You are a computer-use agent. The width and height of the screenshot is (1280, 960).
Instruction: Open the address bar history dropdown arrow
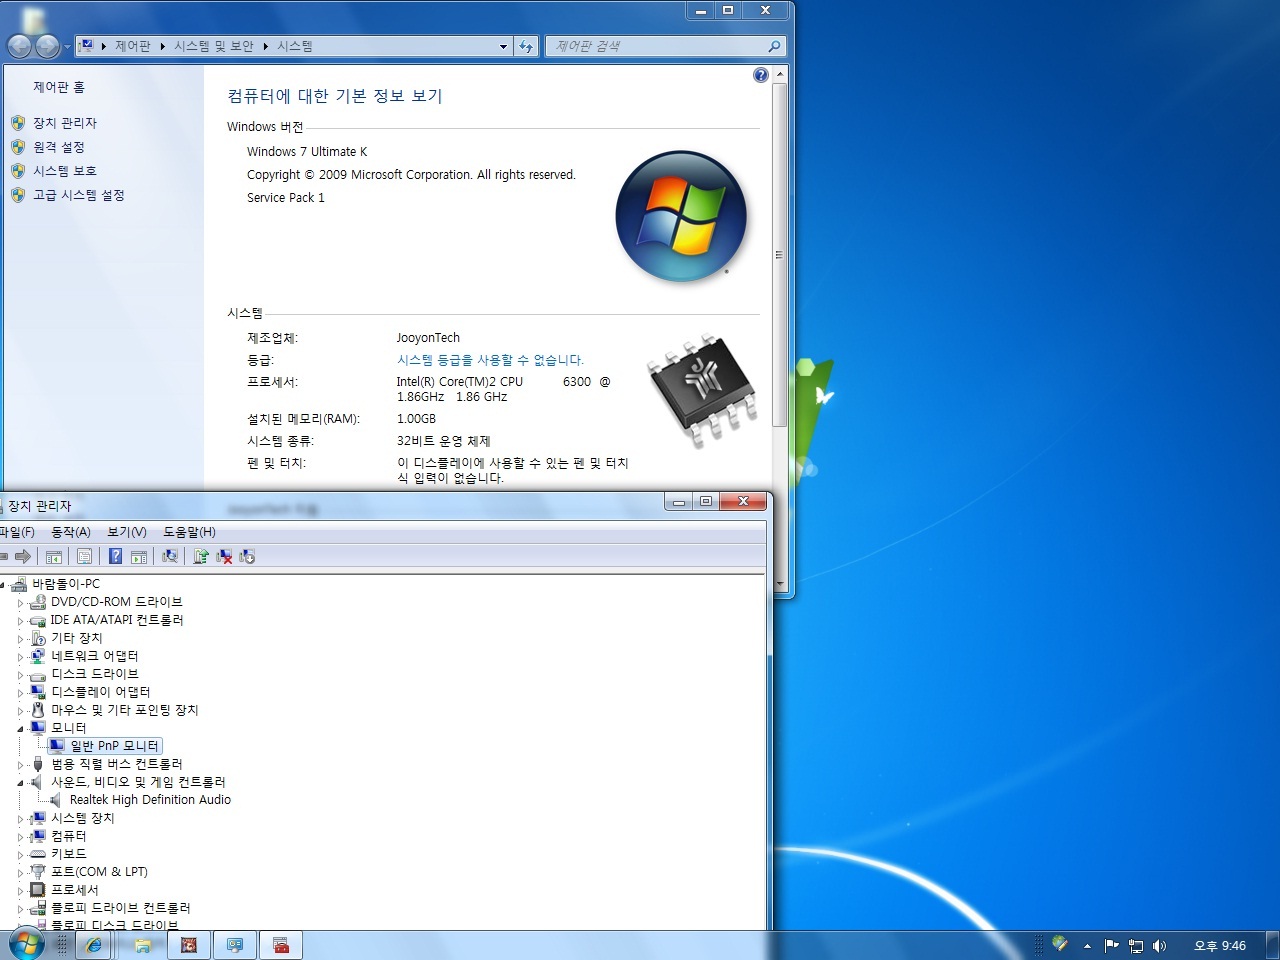[x=503, y=46]
